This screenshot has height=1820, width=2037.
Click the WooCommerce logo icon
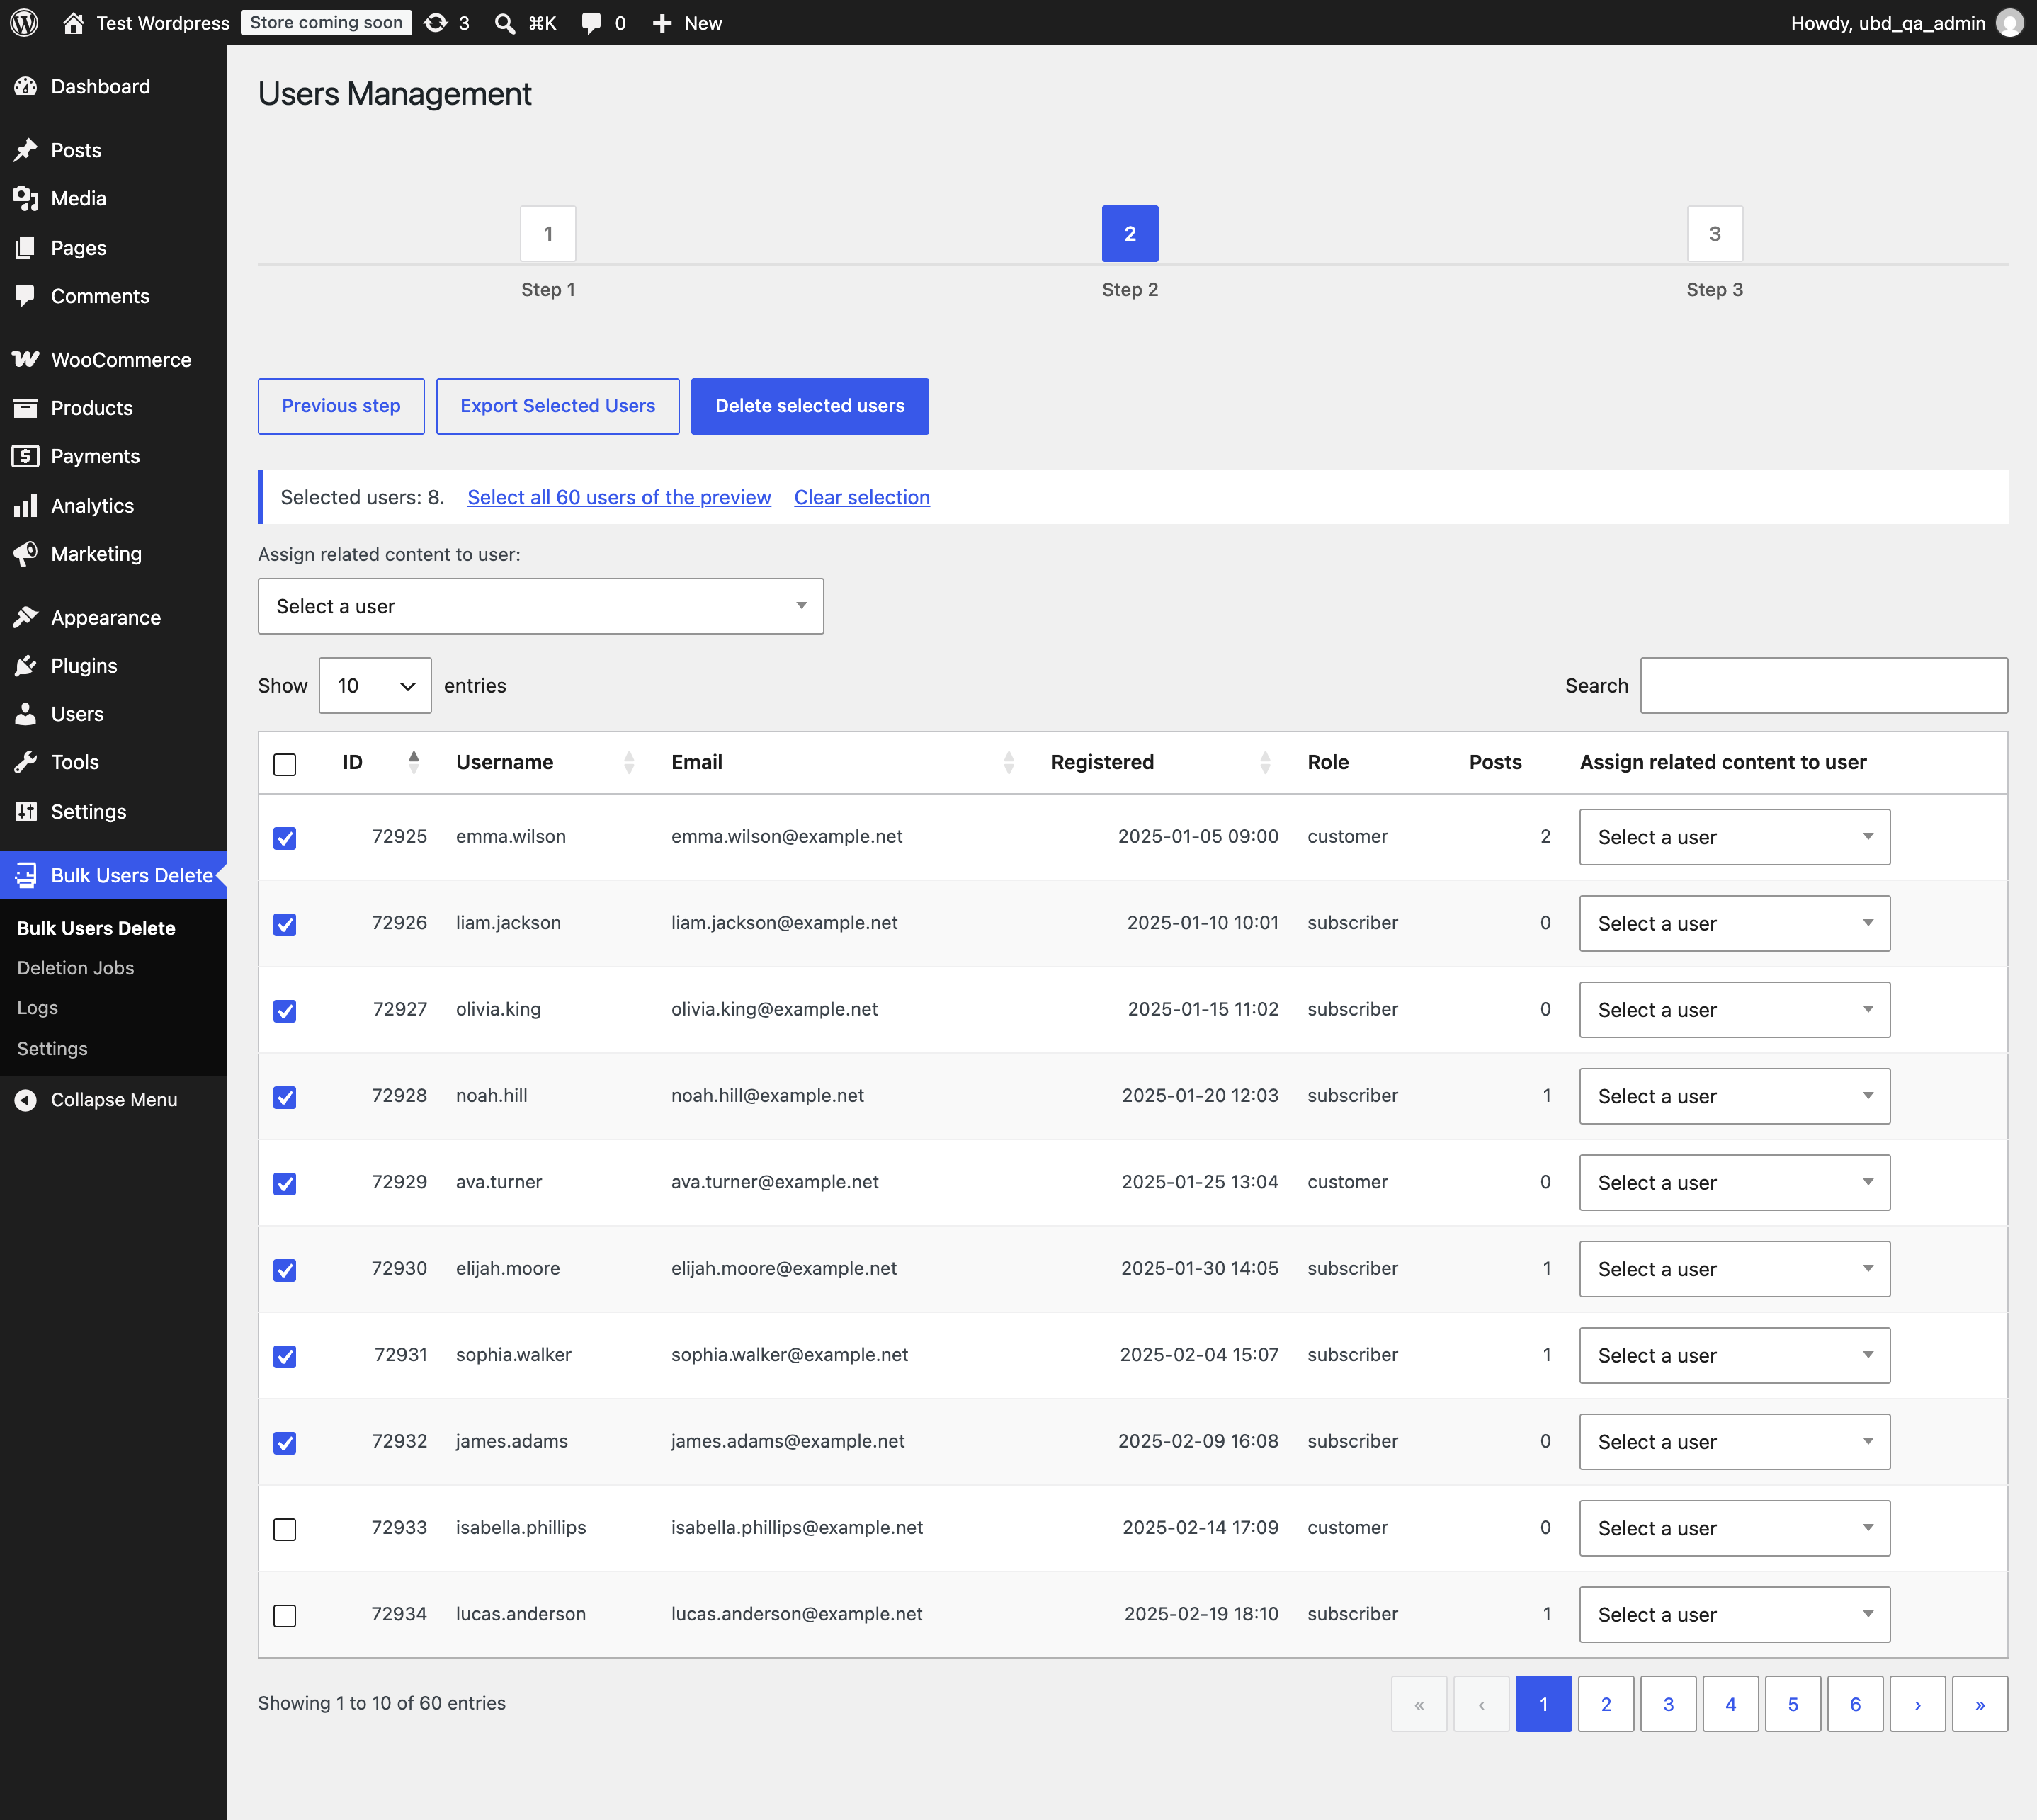point(26,359)
